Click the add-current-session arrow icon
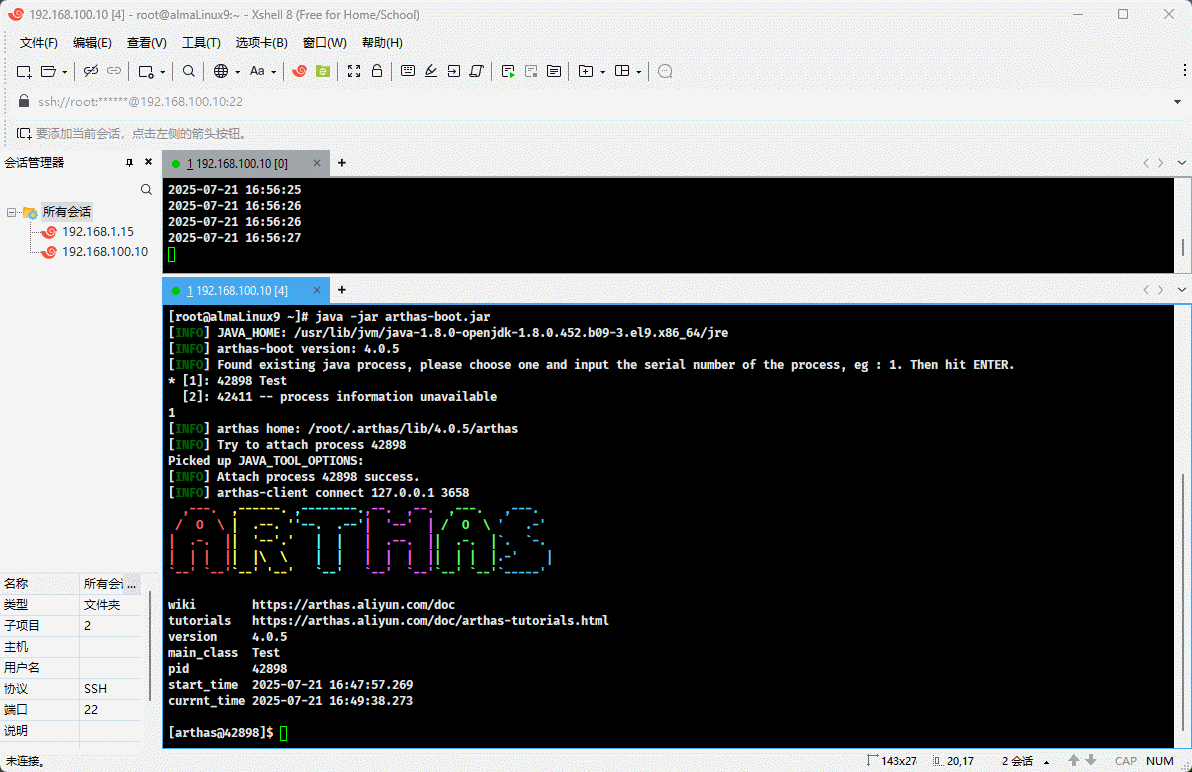Viewport: 1192px width, 772px height. coord(24,133)
